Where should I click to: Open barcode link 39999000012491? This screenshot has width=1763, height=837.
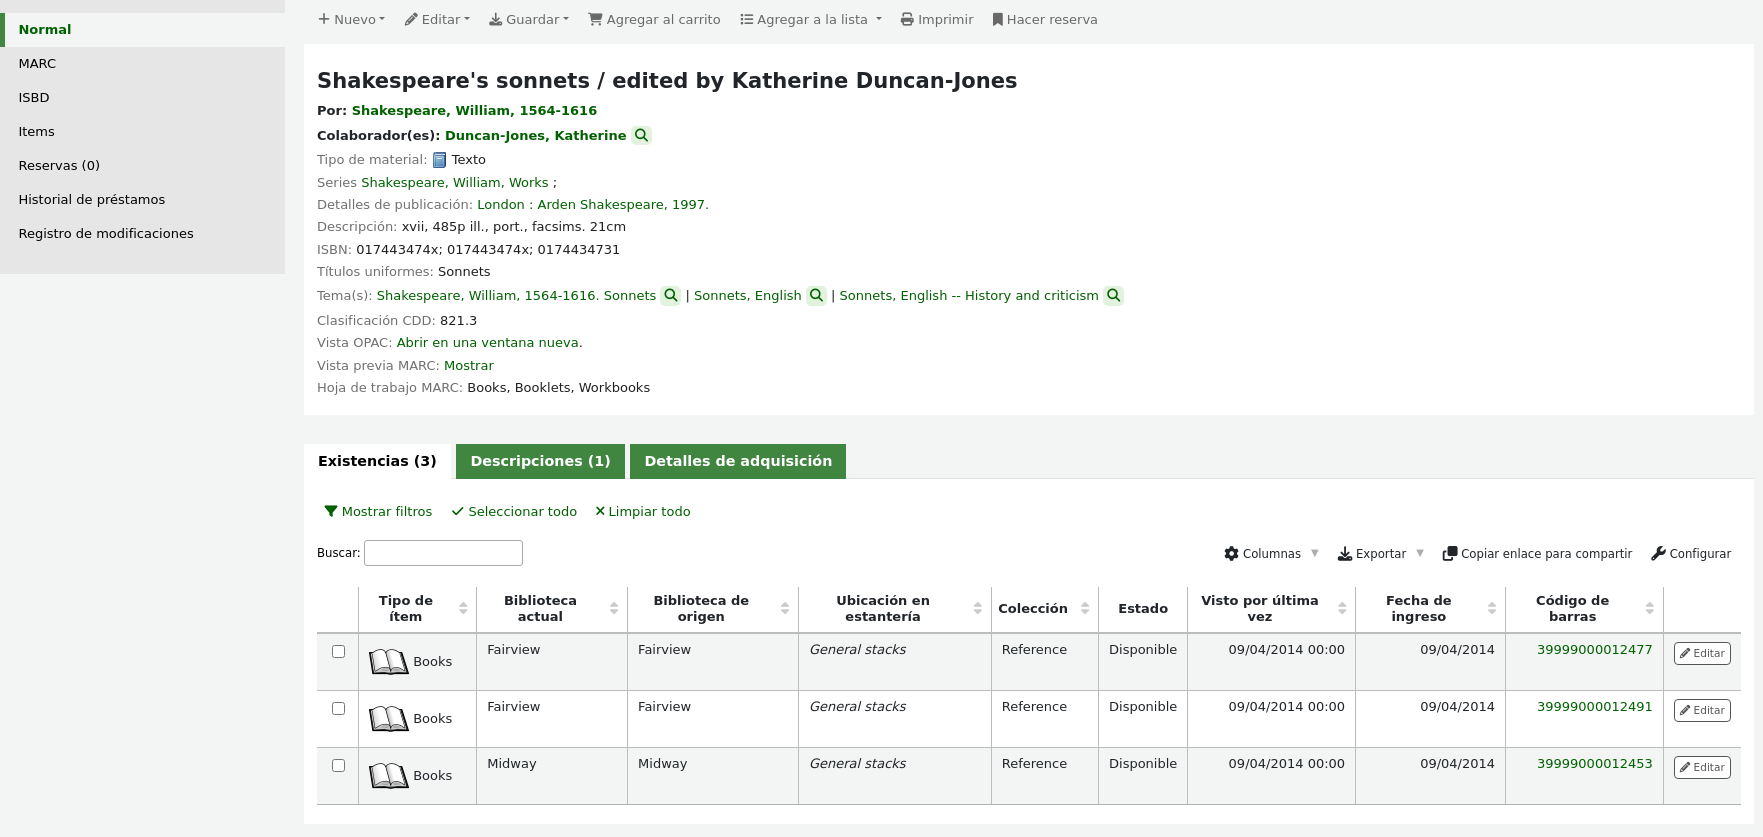pyautogui.click(x=1594, y=706)
